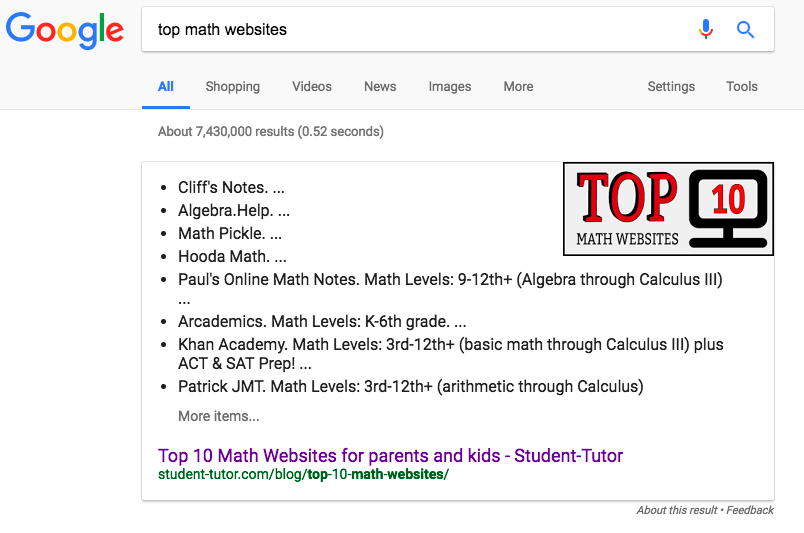Open the Settings dropdown menu

click(671, 87)
